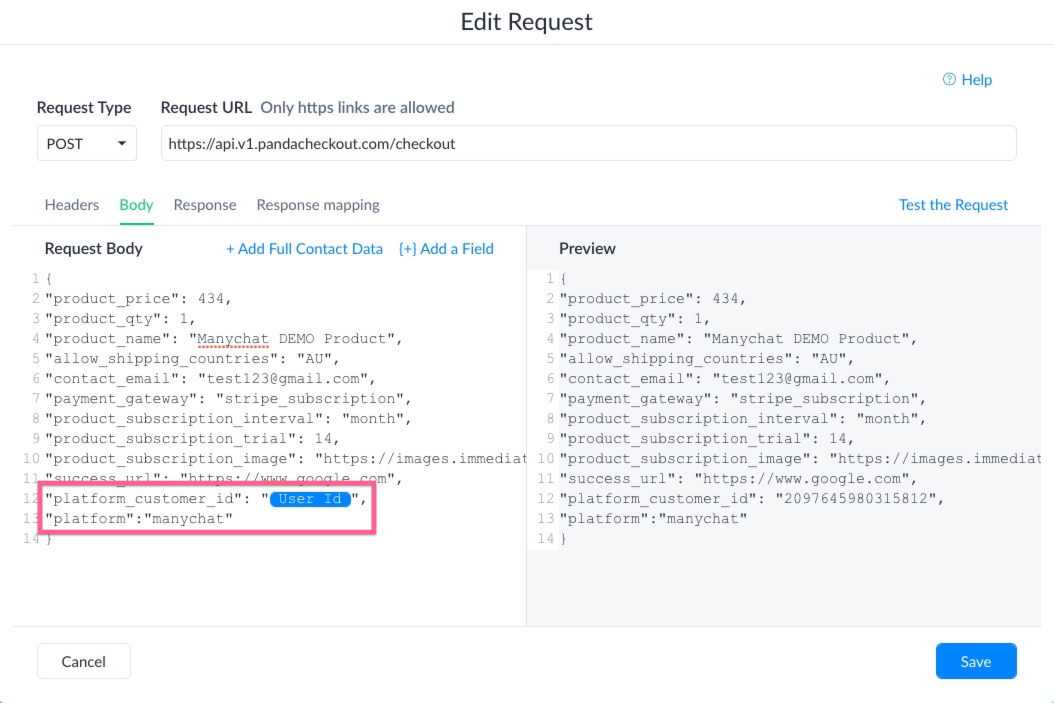Click product_name line in Preview pane
Image resolution: width=1054 pixels, height=703 pixels.
click(x=739, y=339)
